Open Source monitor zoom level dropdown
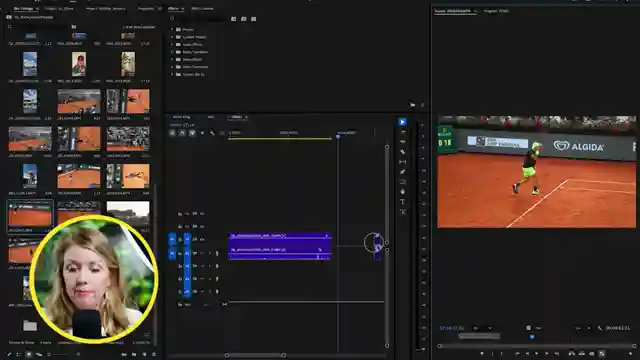This screenshot has height=360, width=640. pyautogui.click(x=482, y=328)
